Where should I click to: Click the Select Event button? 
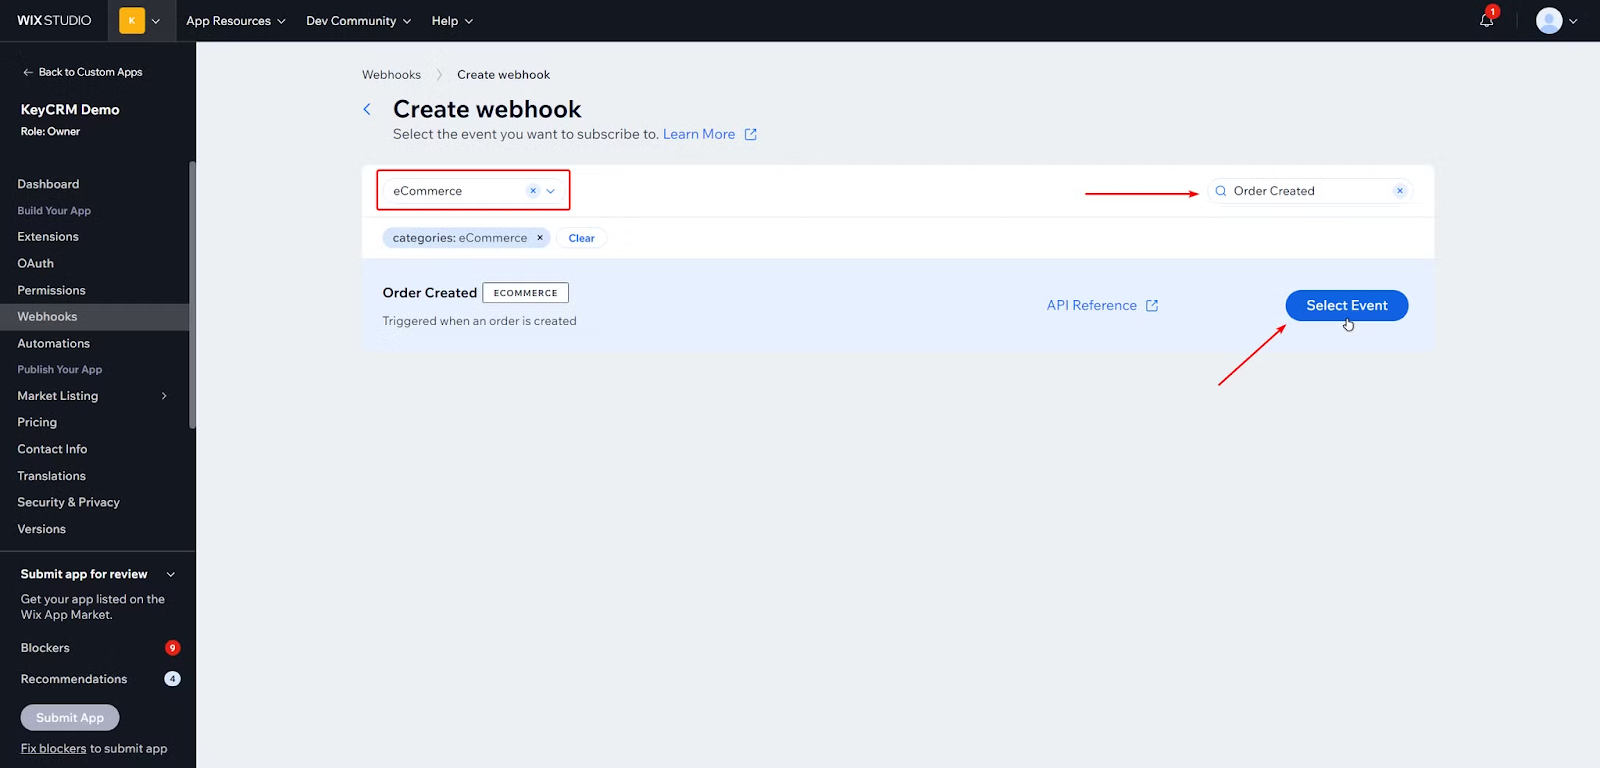click(x=1347, y=306)
